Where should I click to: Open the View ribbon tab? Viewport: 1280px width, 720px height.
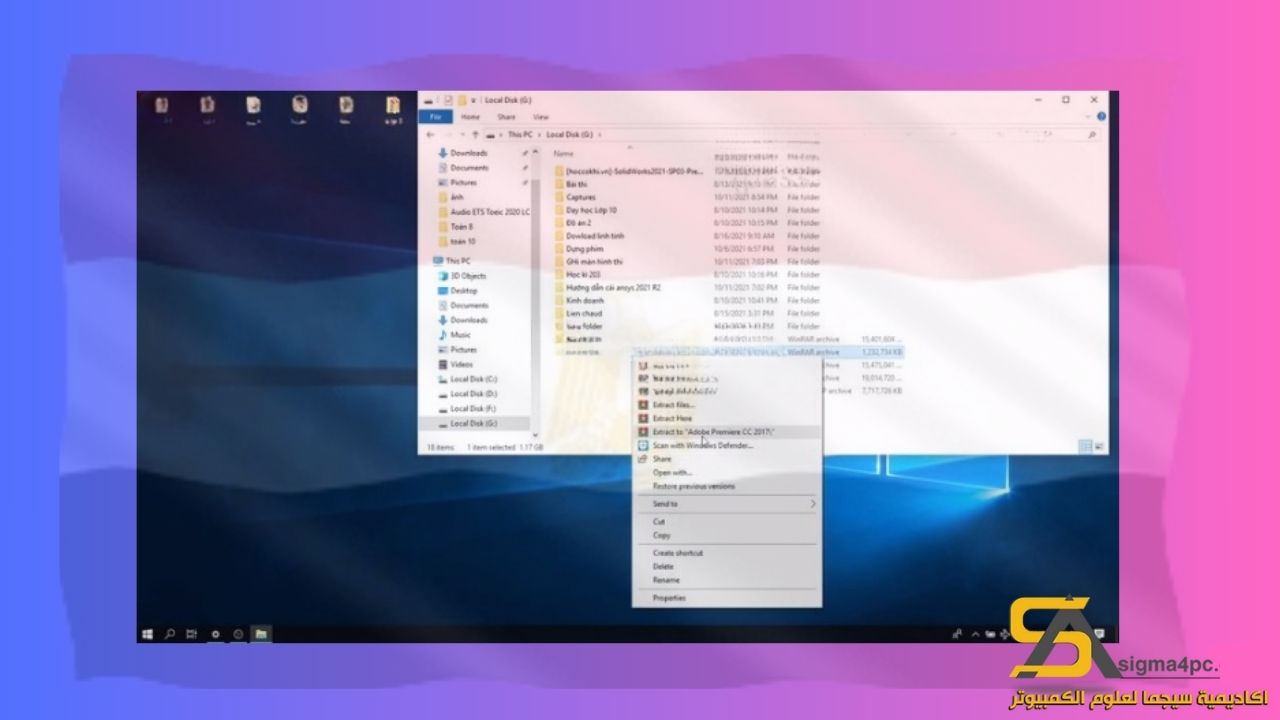pos(541,117)
